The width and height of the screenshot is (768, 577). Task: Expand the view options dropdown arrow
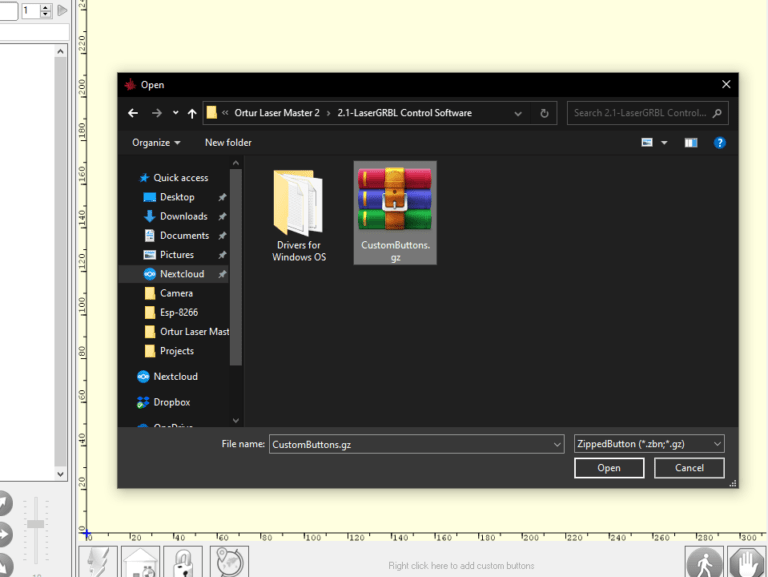tap(664, 143)
